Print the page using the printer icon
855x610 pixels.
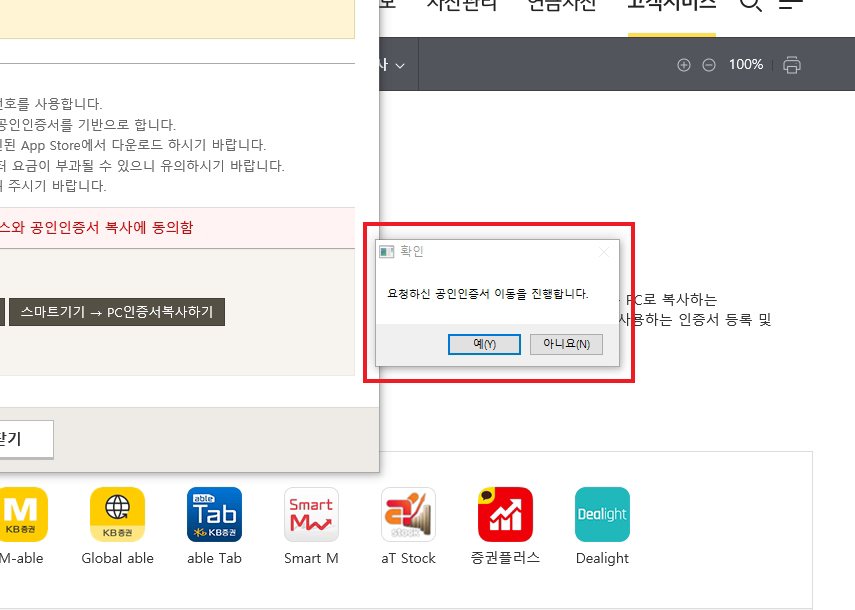[792, 65]
